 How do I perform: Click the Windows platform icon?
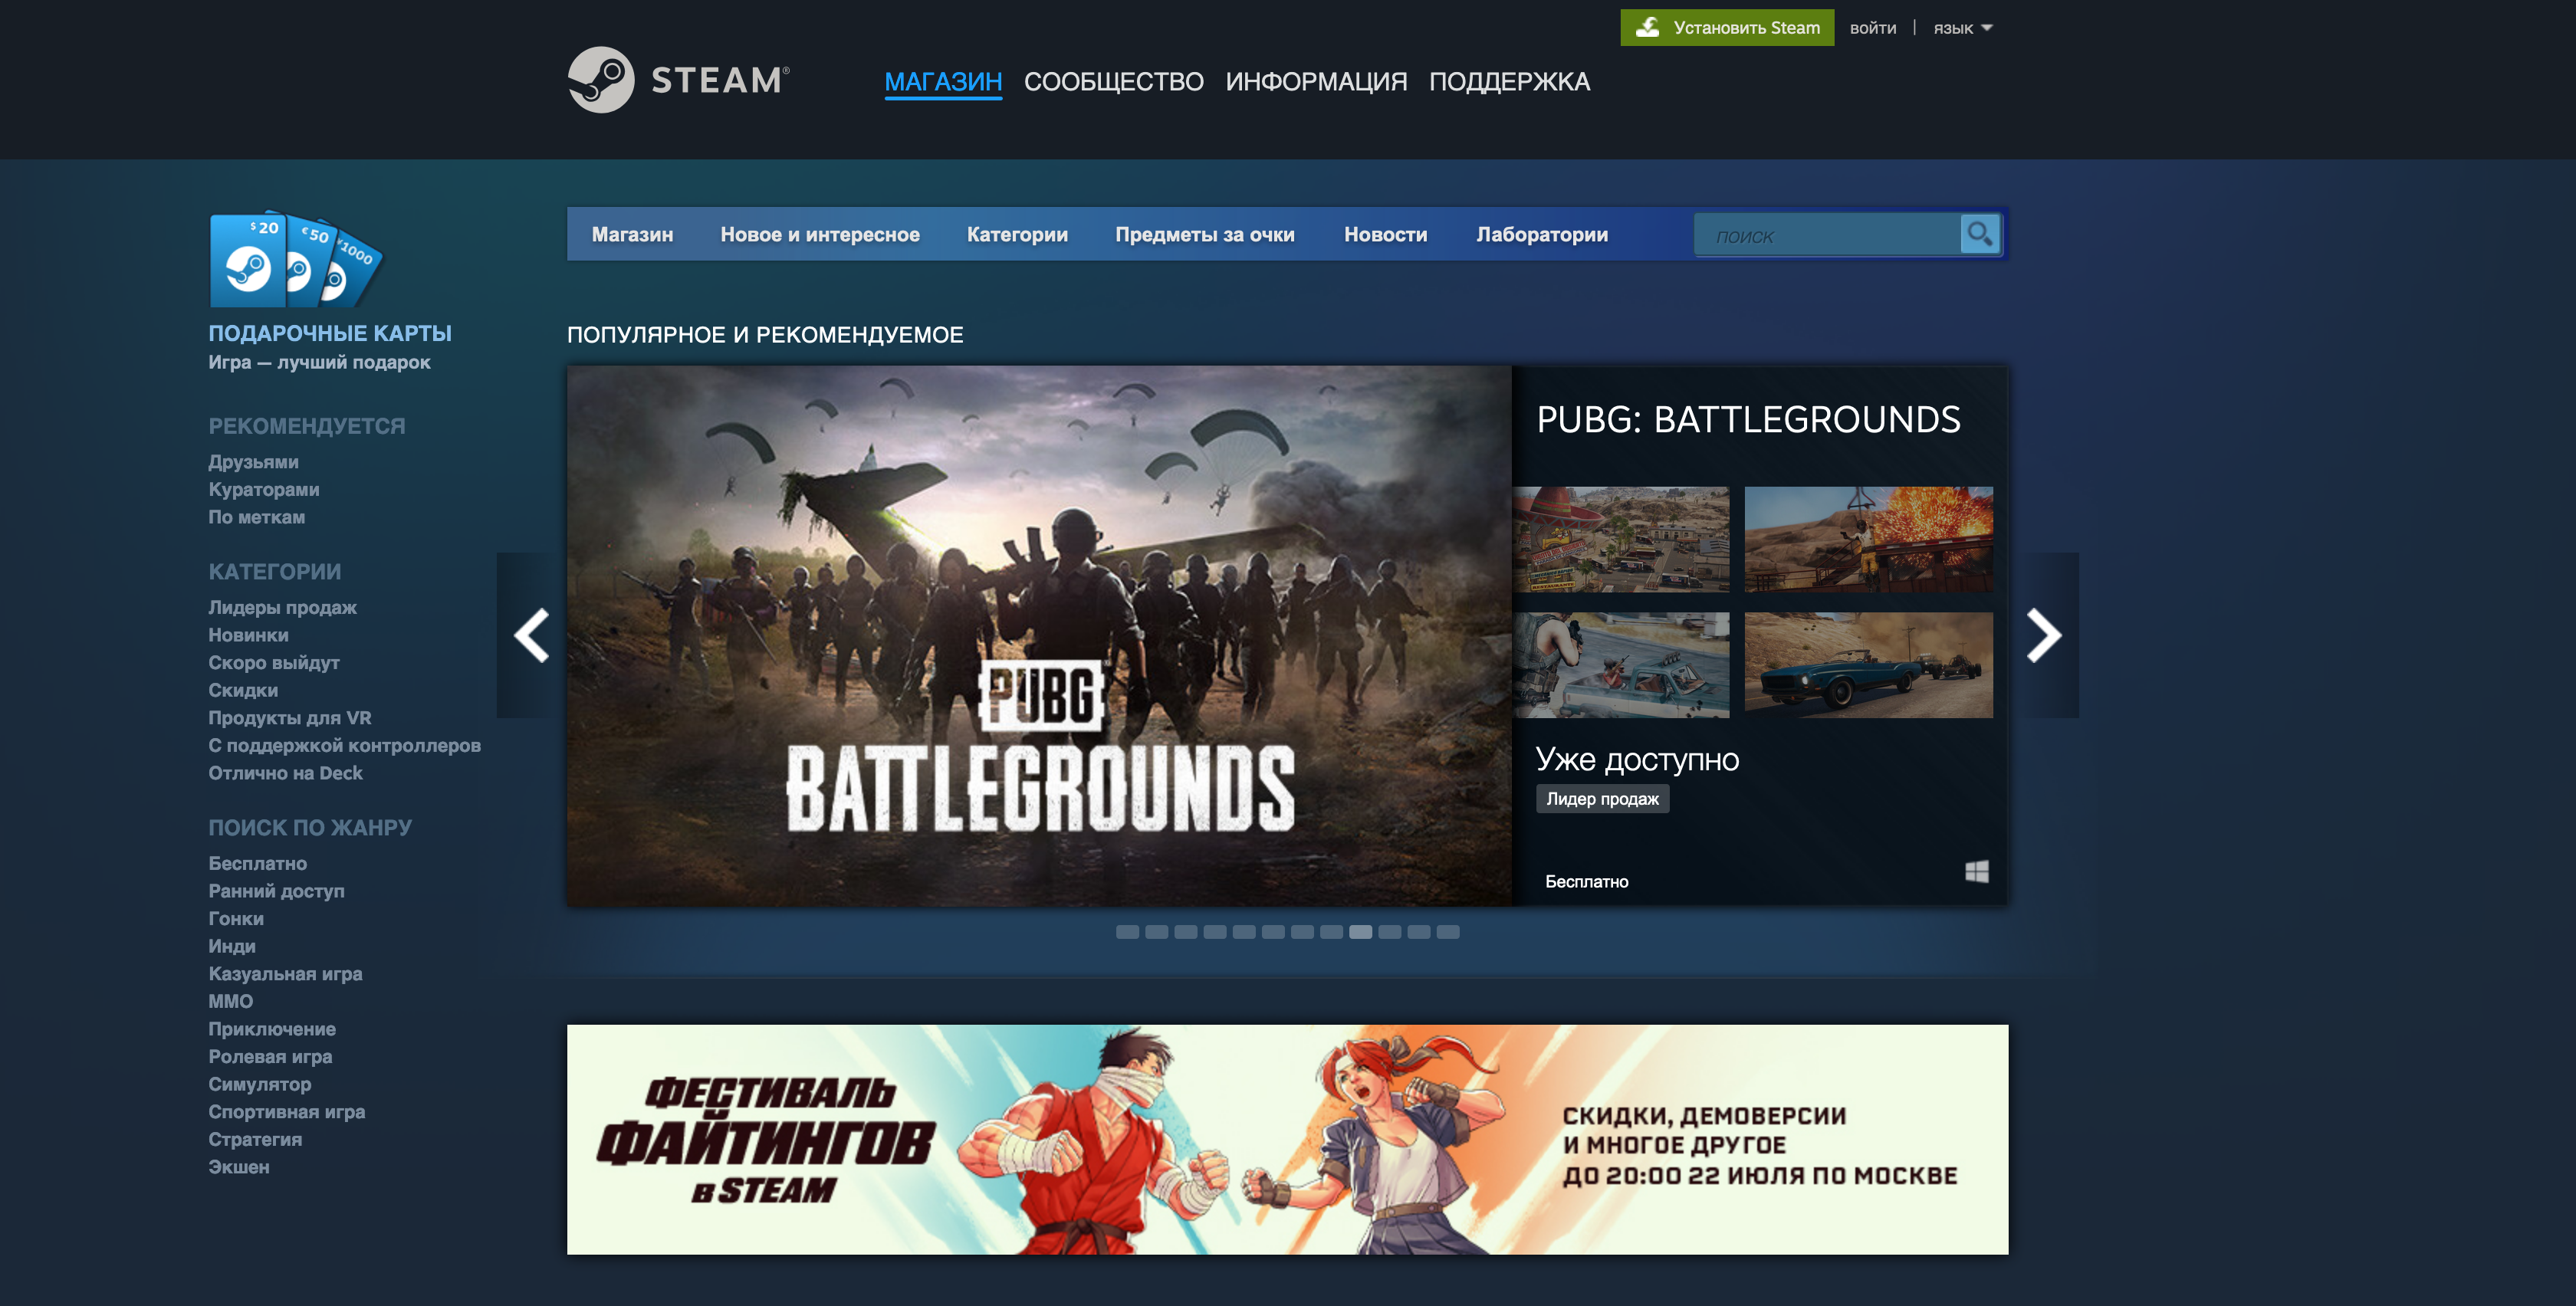click(1976, 872)
